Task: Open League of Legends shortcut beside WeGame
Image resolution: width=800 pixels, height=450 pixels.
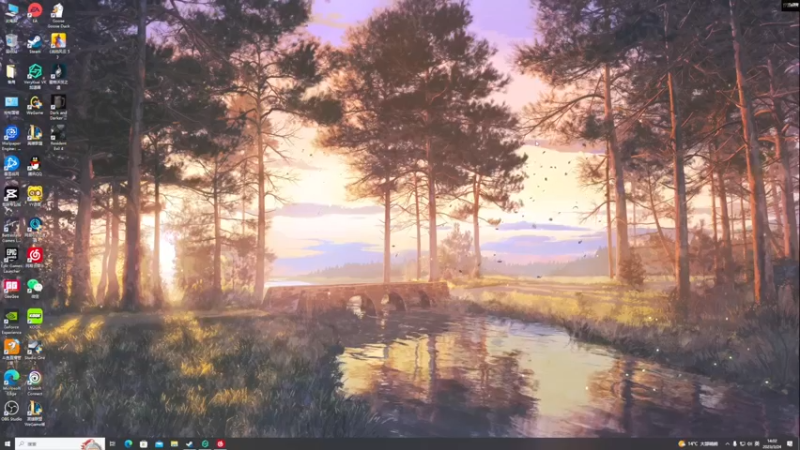Action: pos(35,135)
